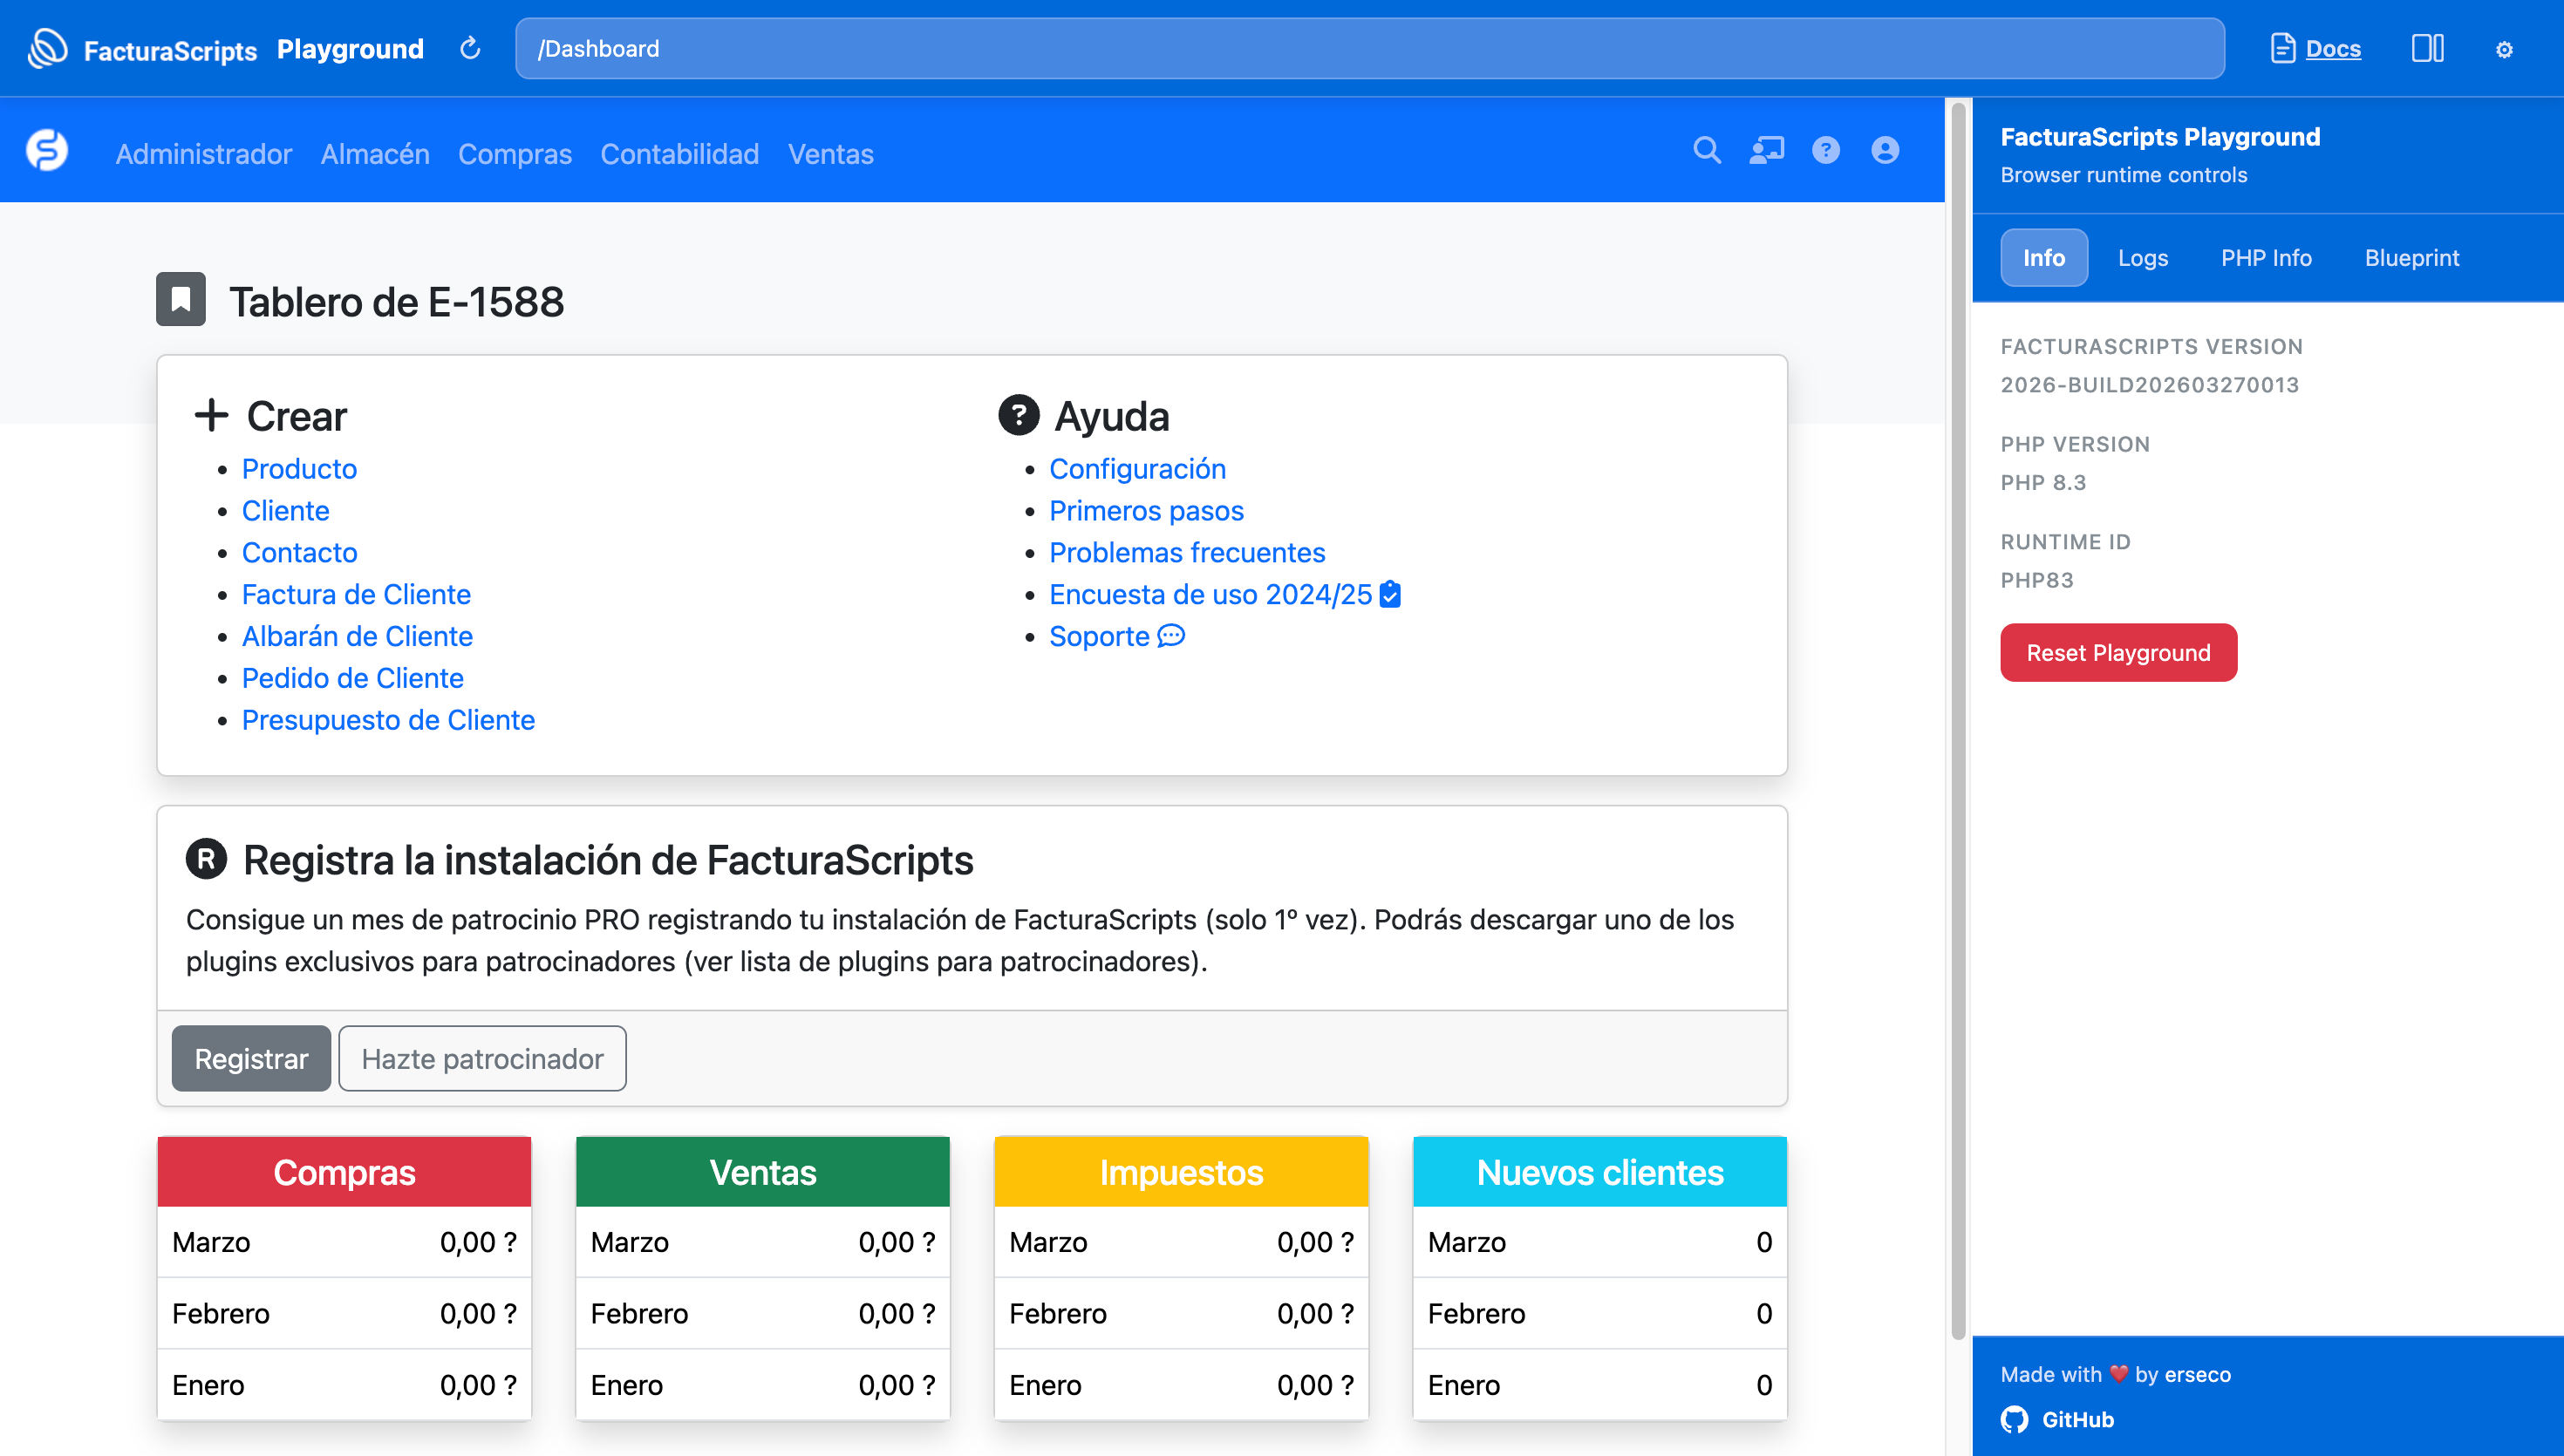Open the Ventas menu in navbar

point(831,154)
